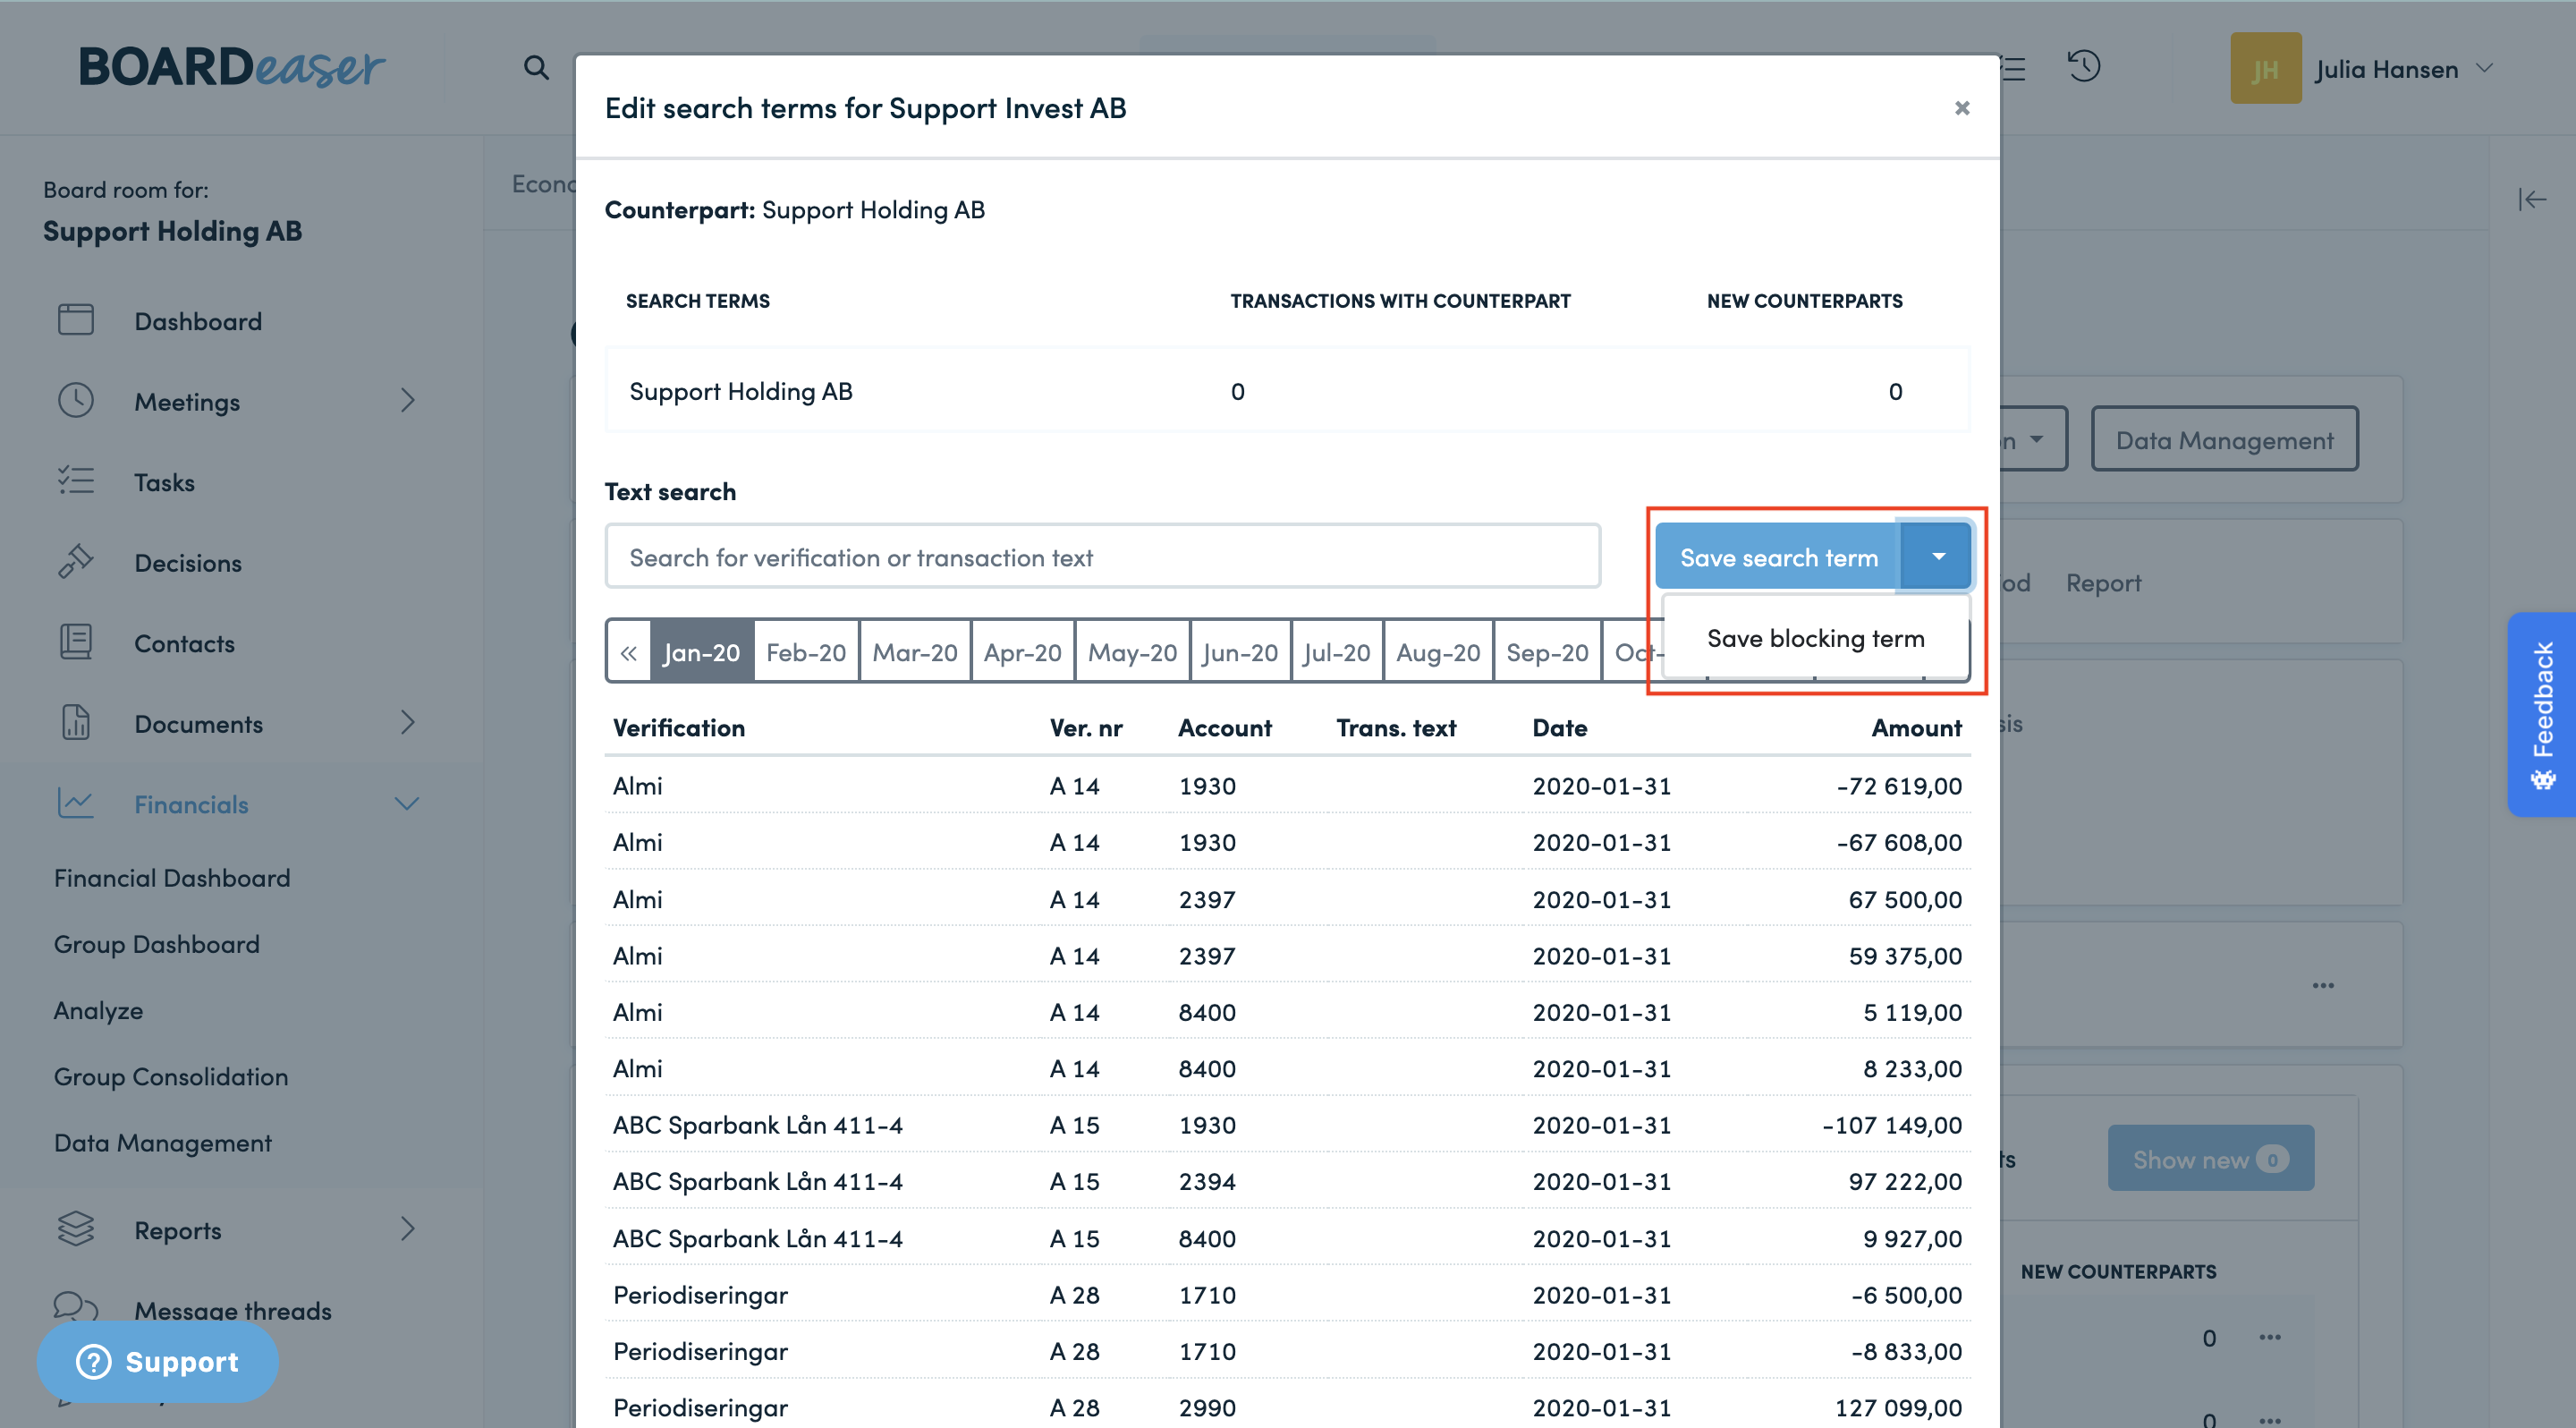The width and height of the screenshot is (2576, 1428).
Task: Collapse the Financials submenu chevron
Action: point(407,803)
